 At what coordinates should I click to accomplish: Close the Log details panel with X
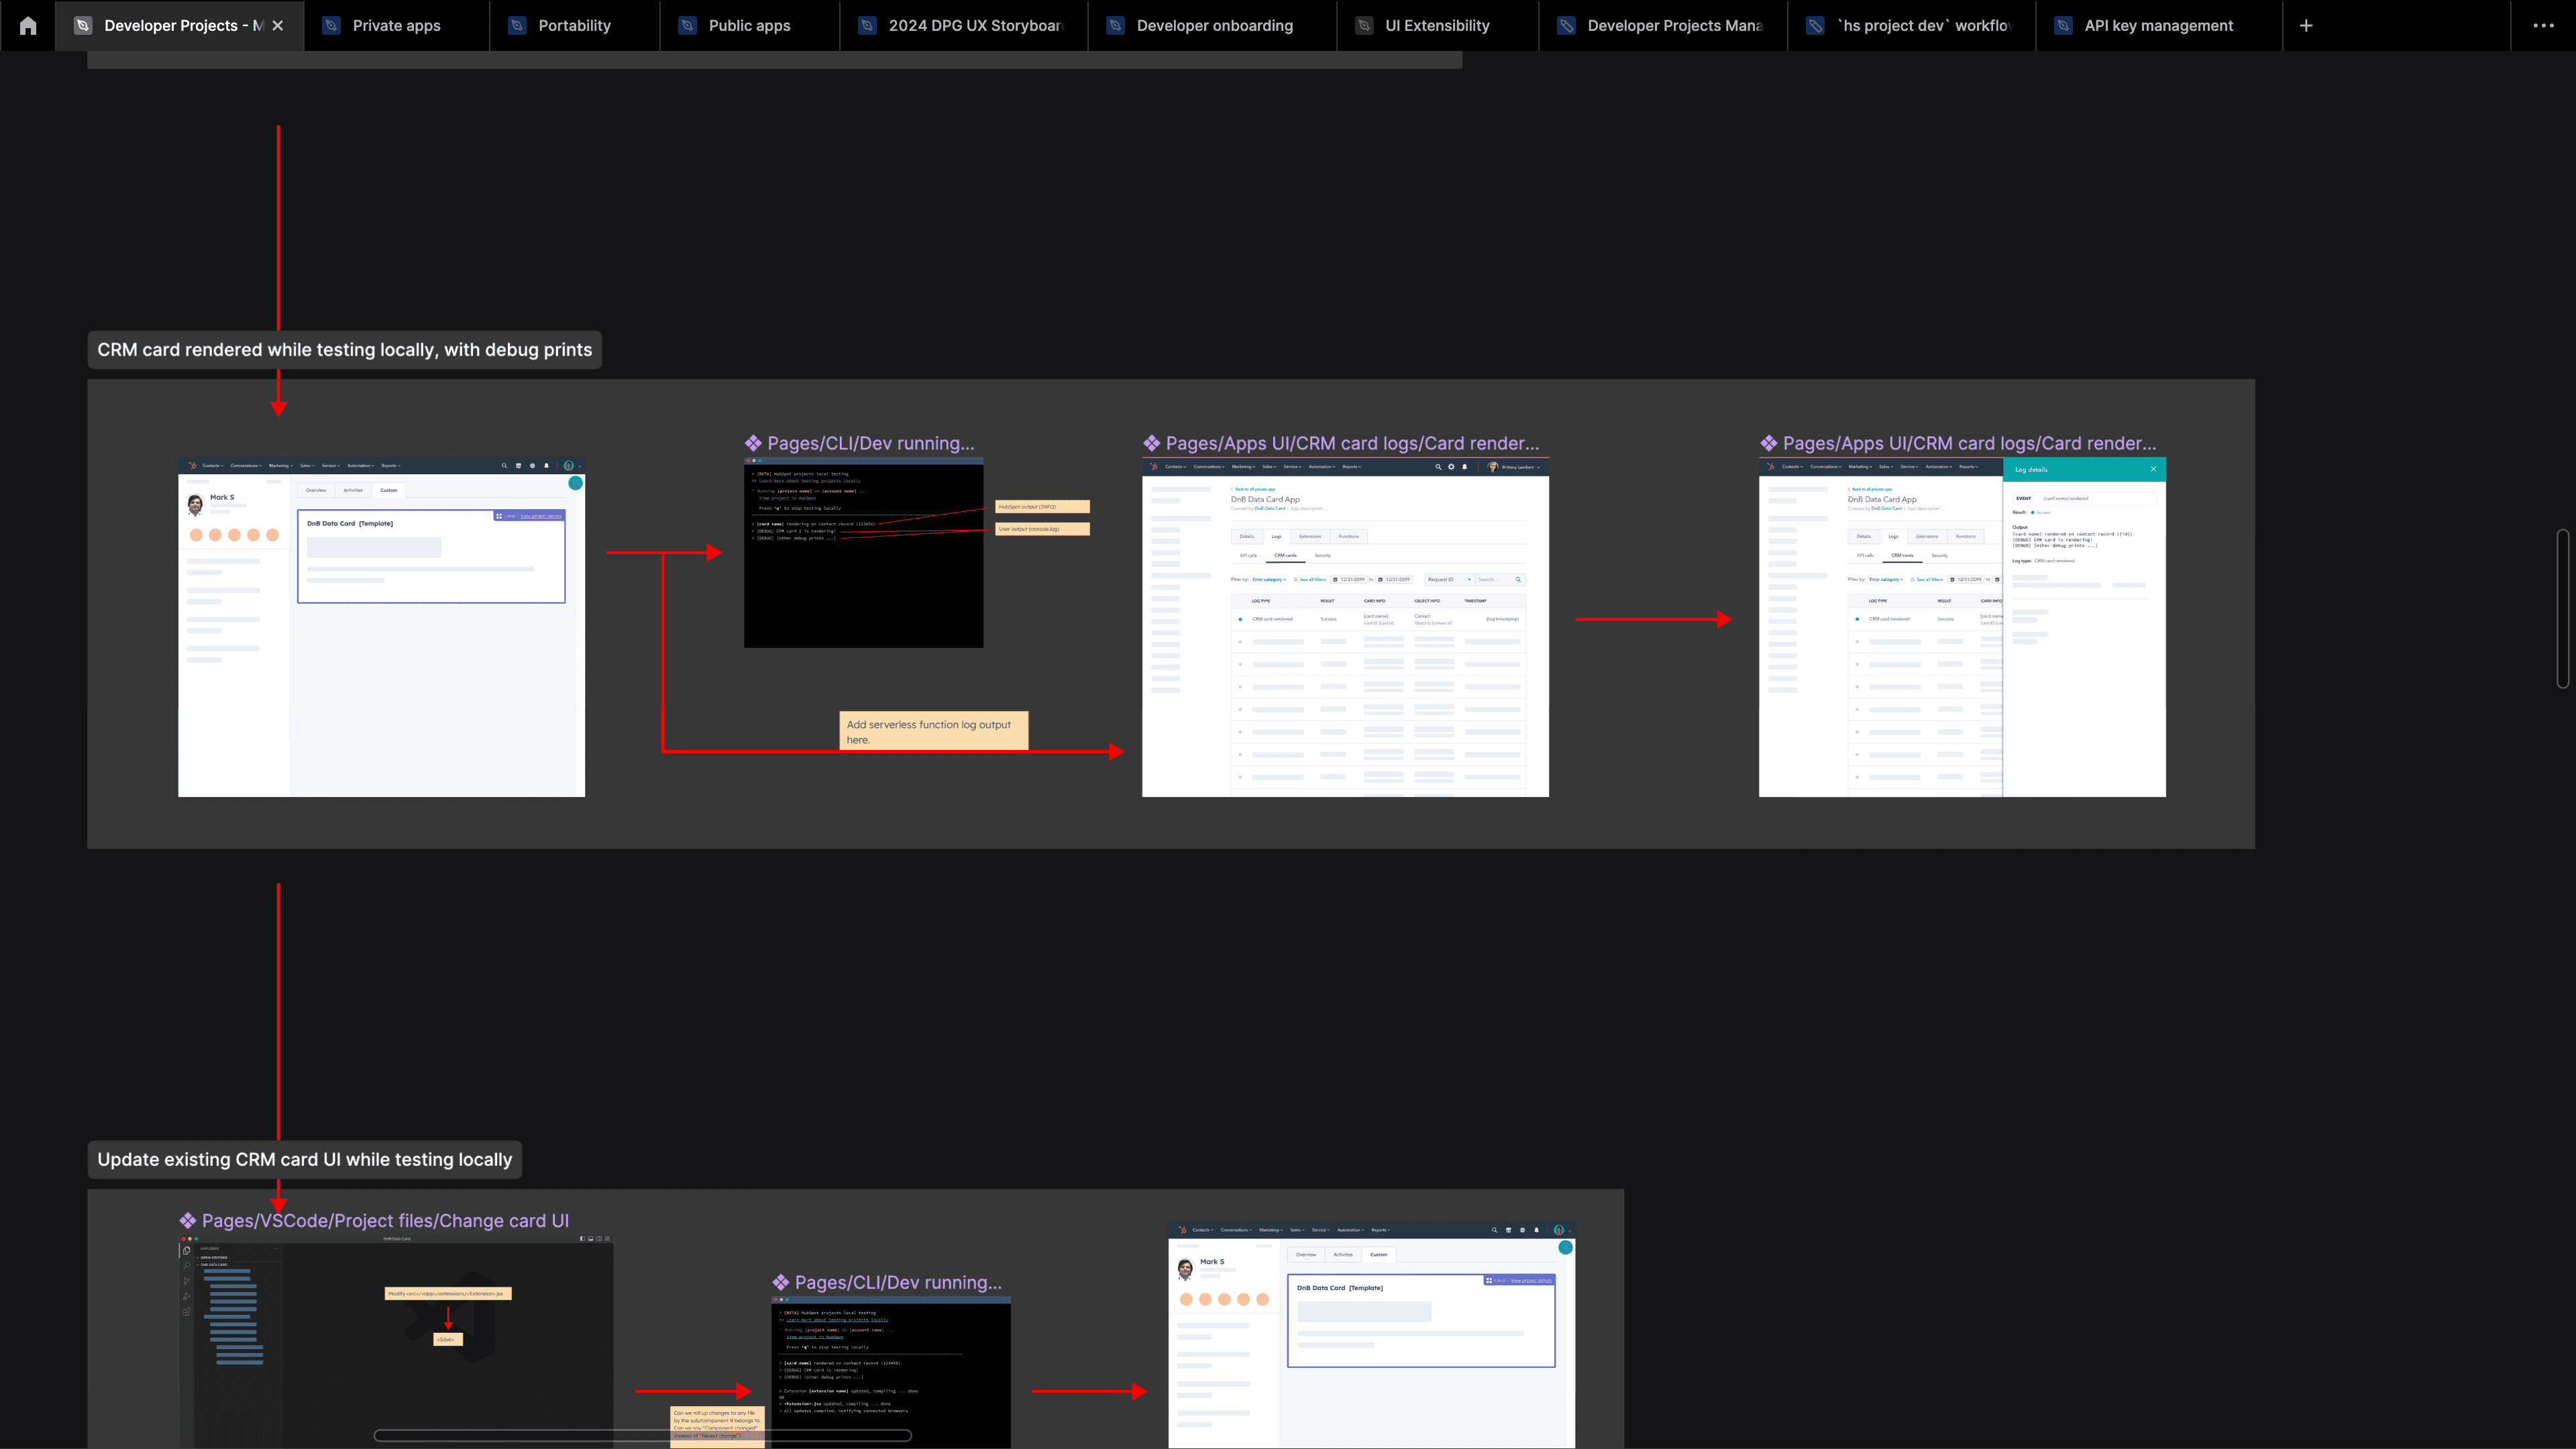(x=2153, y=469)
